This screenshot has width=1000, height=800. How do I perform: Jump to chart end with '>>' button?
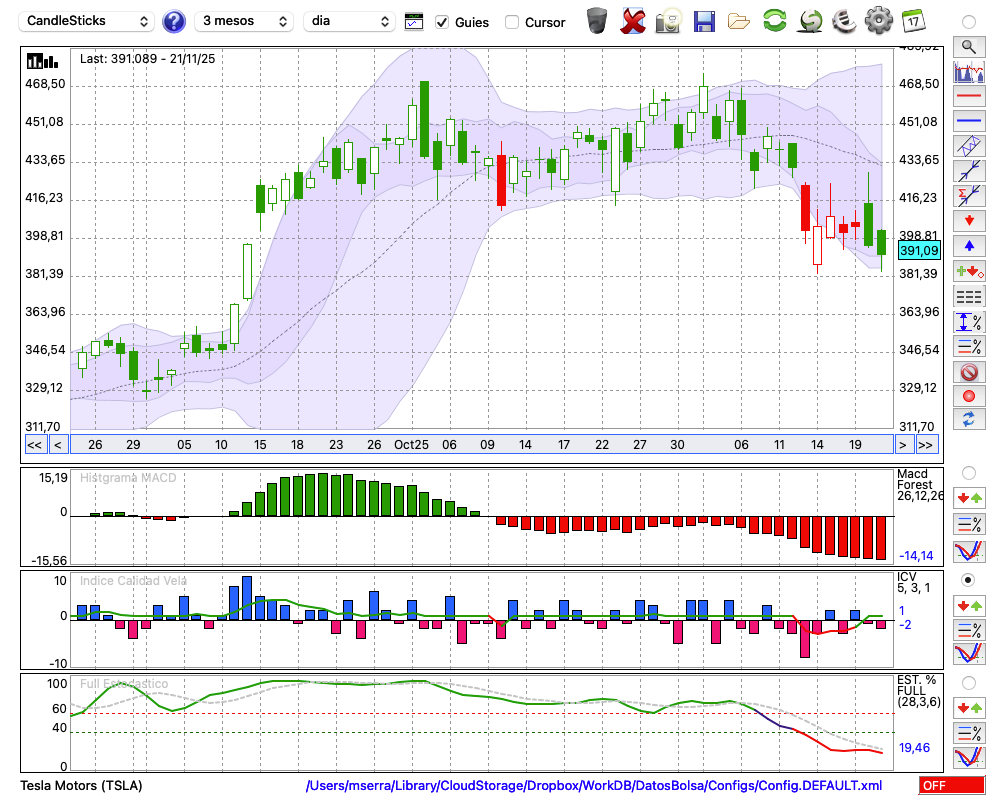tap(927, 445)
